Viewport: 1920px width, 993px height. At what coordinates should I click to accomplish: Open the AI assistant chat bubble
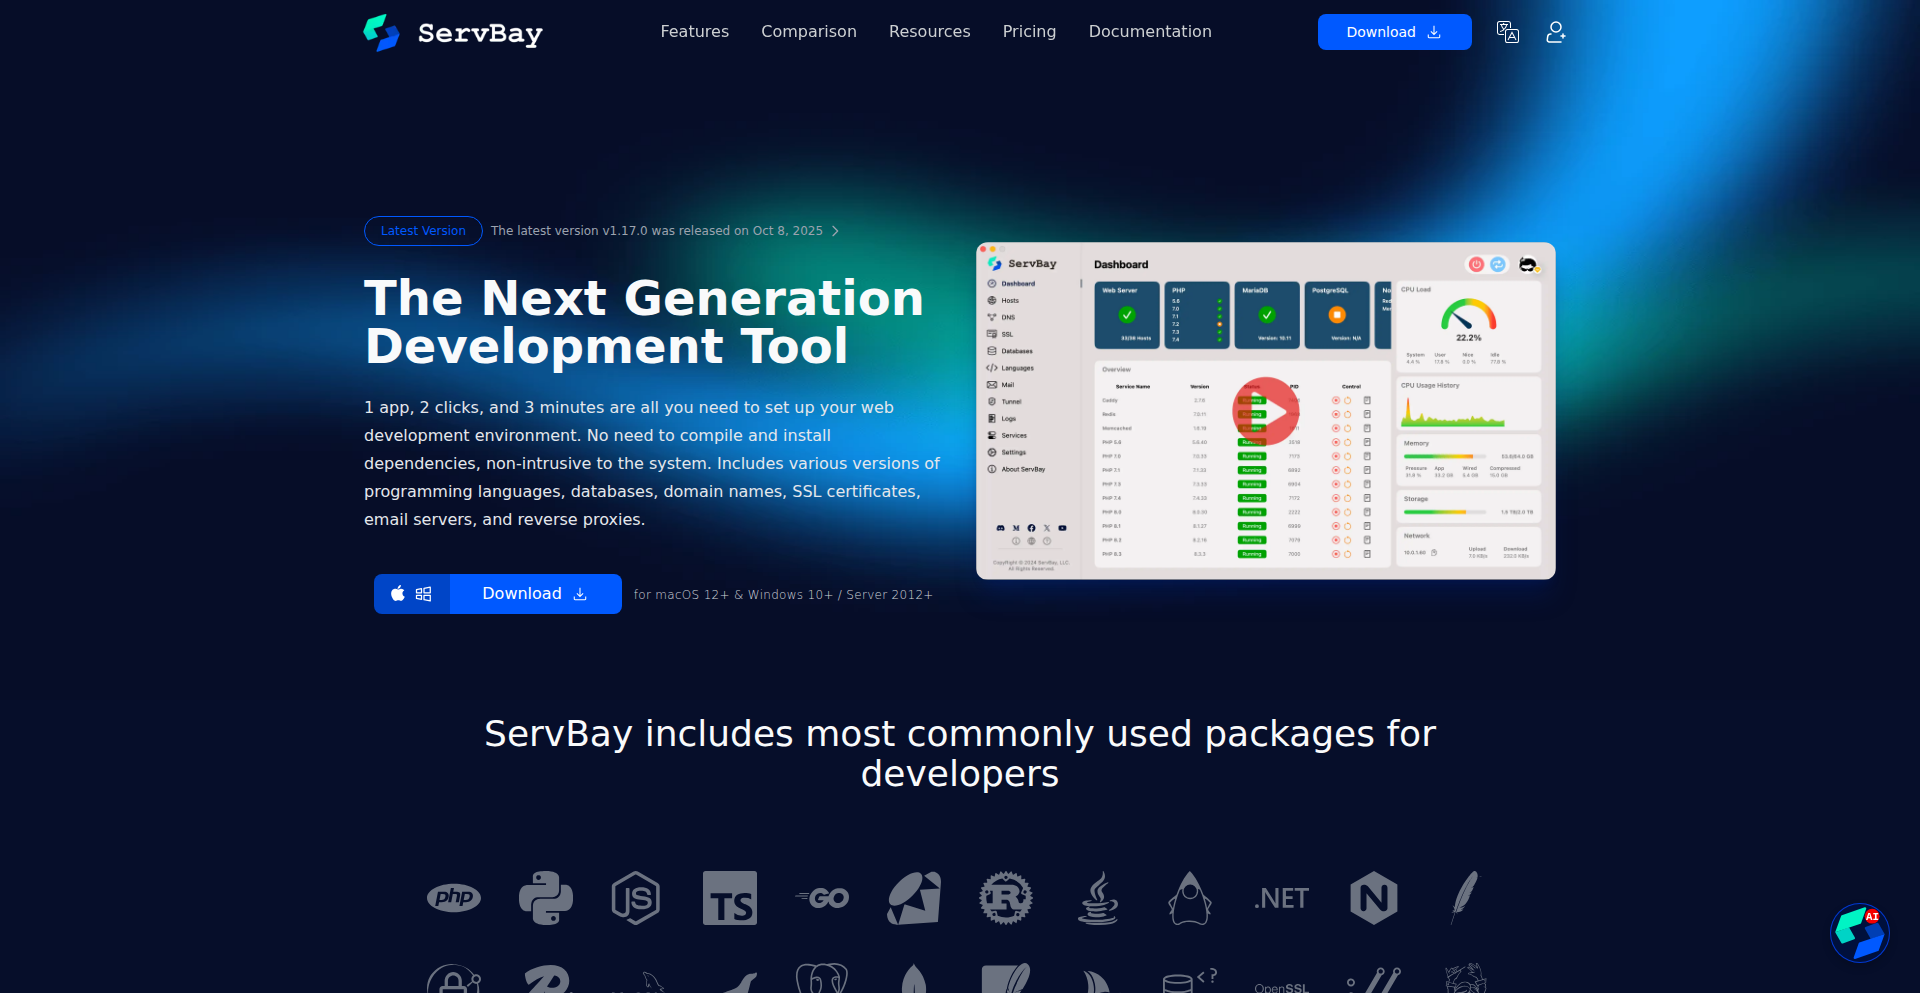1859,932
